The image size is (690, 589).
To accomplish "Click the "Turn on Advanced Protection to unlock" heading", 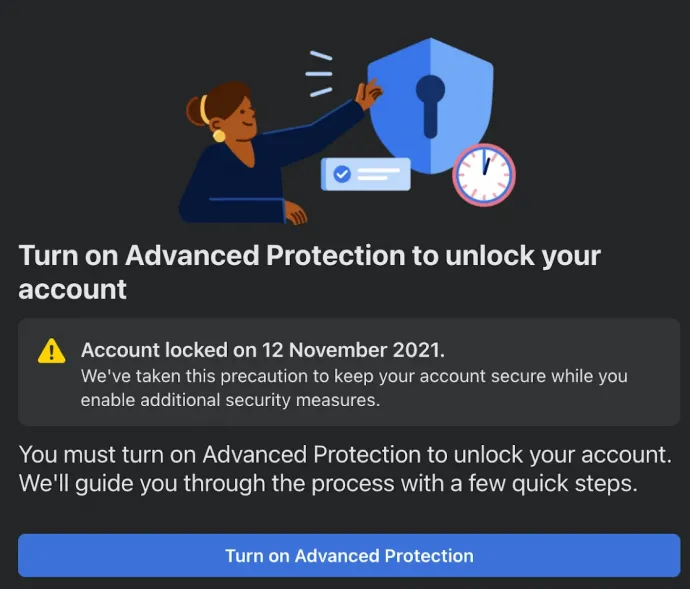I will coord(309,272).
